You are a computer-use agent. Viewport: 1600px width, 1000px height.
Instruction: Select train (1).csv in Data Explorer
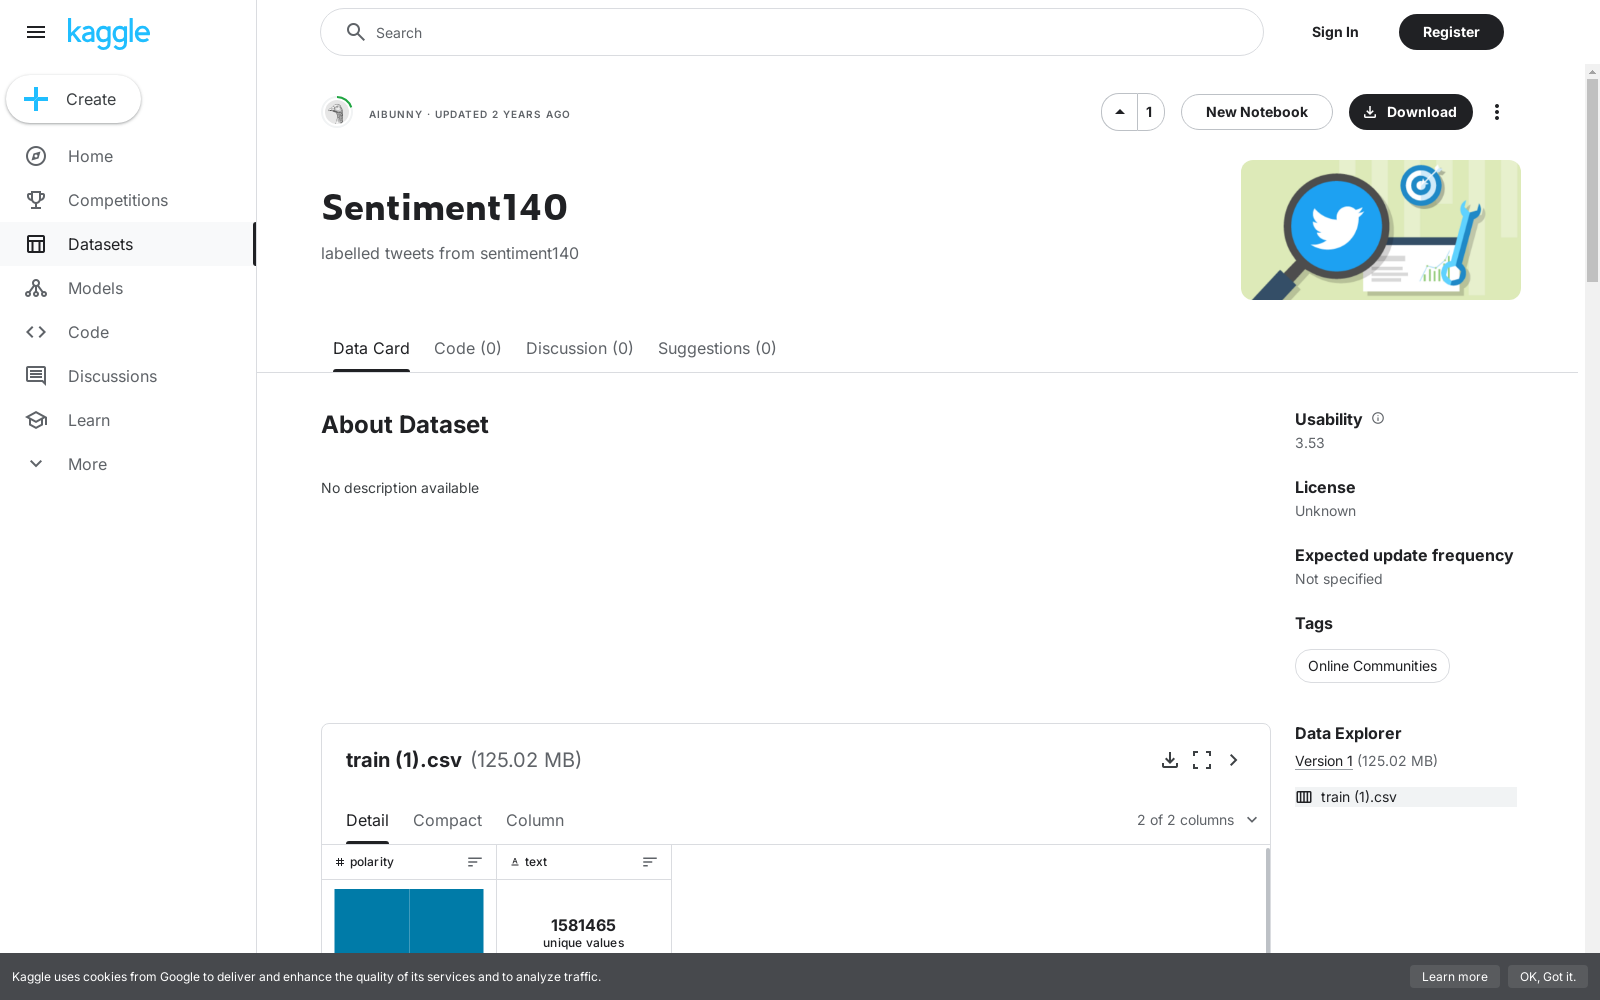1406,797
